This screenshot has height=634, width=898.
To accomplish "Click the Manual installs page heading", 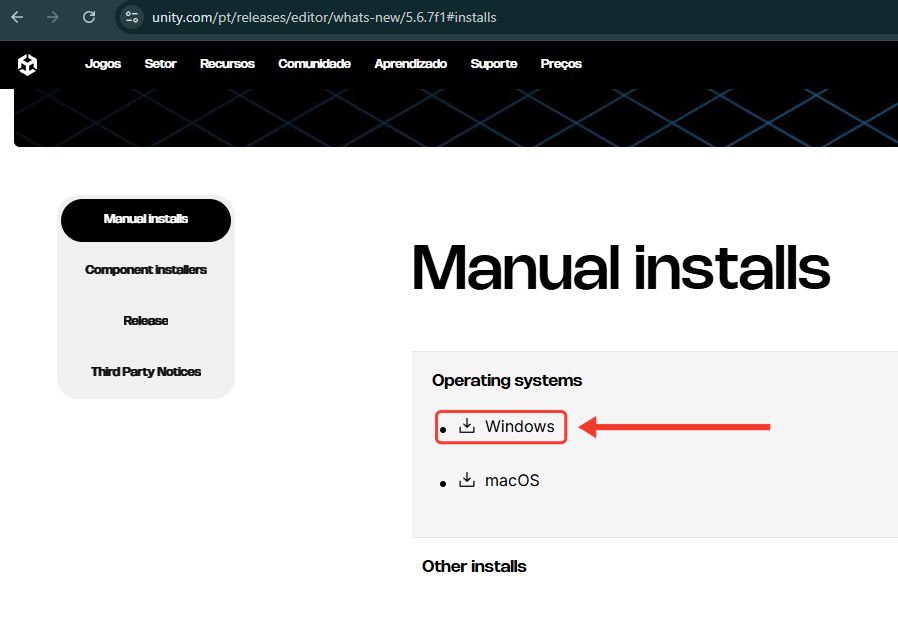I will (621, 267).
